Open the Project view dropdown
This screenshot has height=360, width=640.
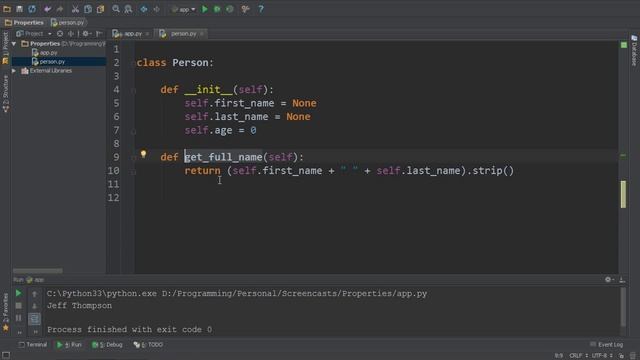tap(34, 33)
